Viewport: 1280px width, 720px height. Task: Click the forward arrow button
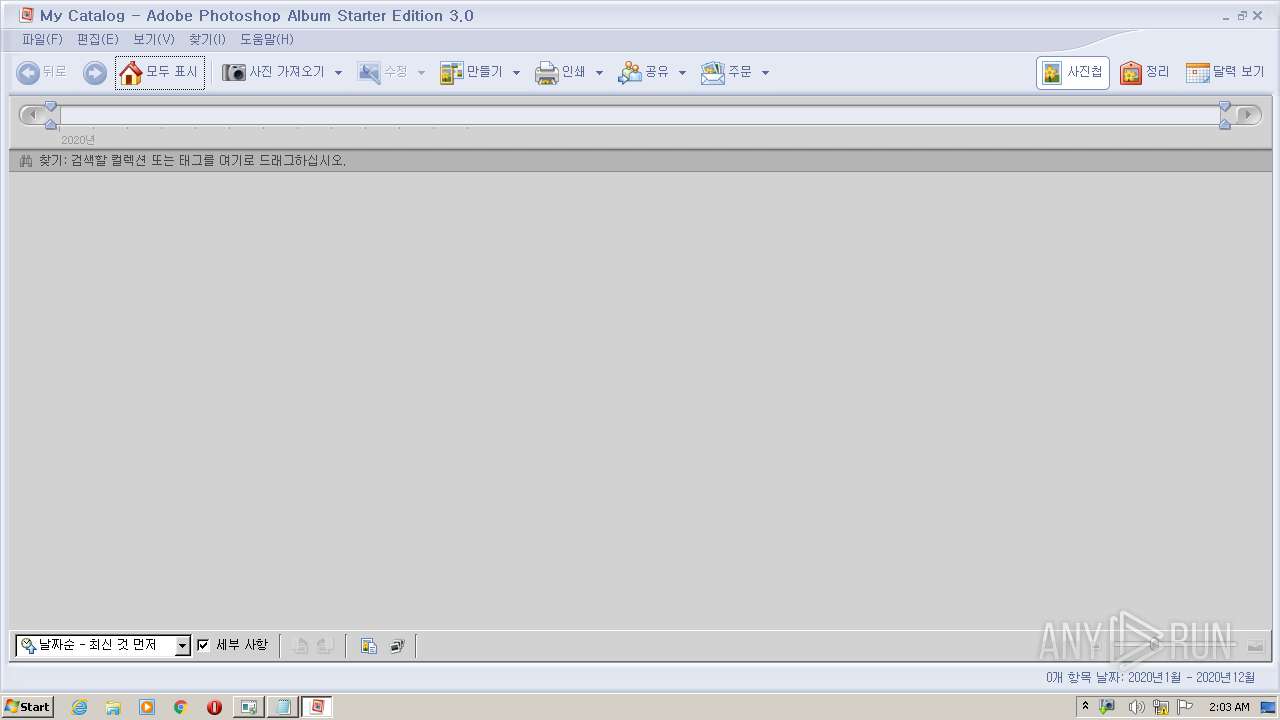click(x=95, y=72)
